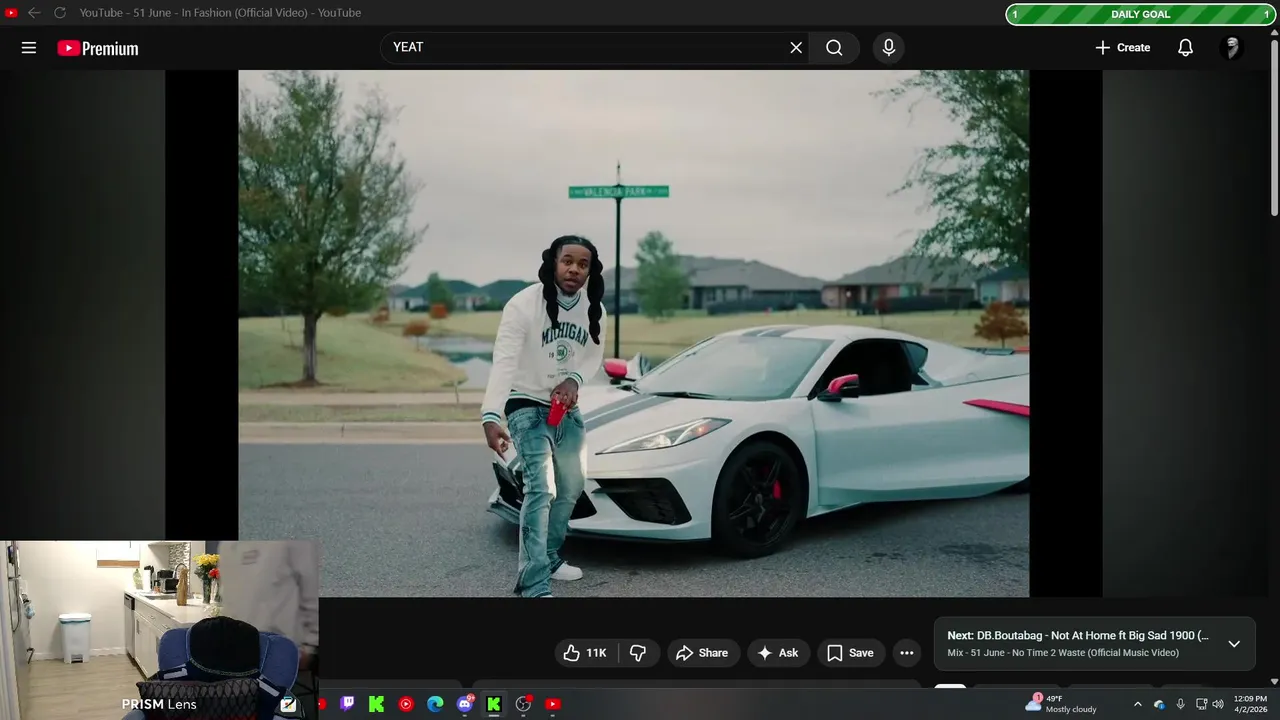This screenshot has height=720, width=1280.
Task: Open OBS Studio from the taskbar
Action: [x=523, y=704]
